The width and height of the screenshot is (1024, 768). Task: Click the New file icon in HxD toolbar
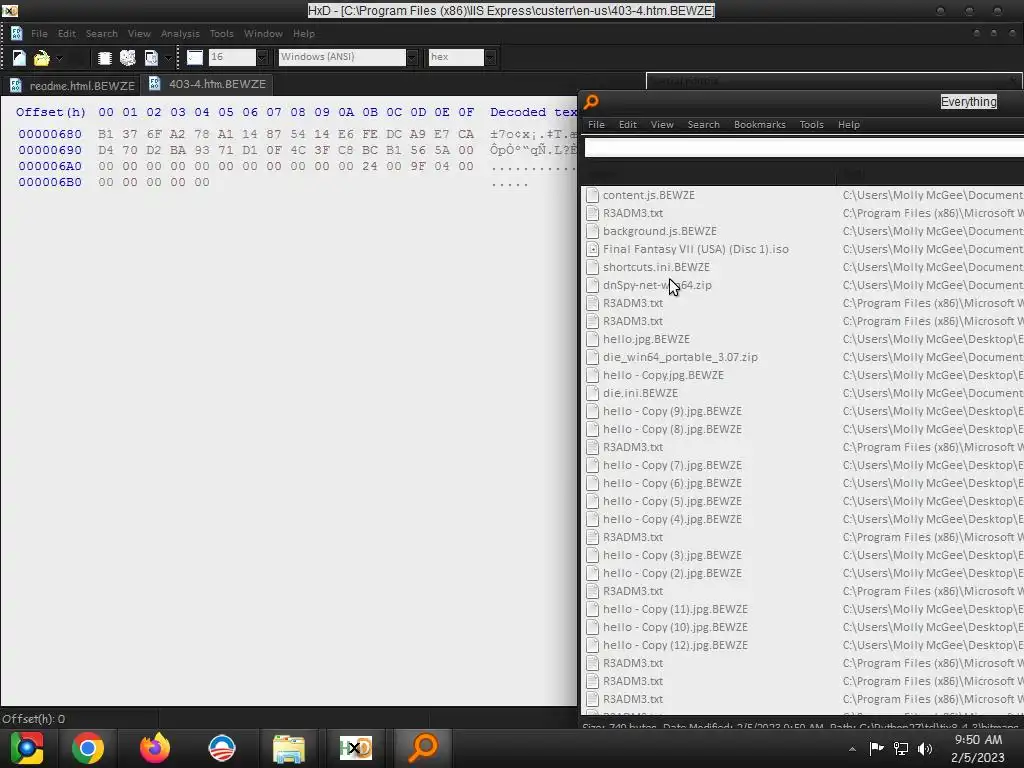[19, 58]
